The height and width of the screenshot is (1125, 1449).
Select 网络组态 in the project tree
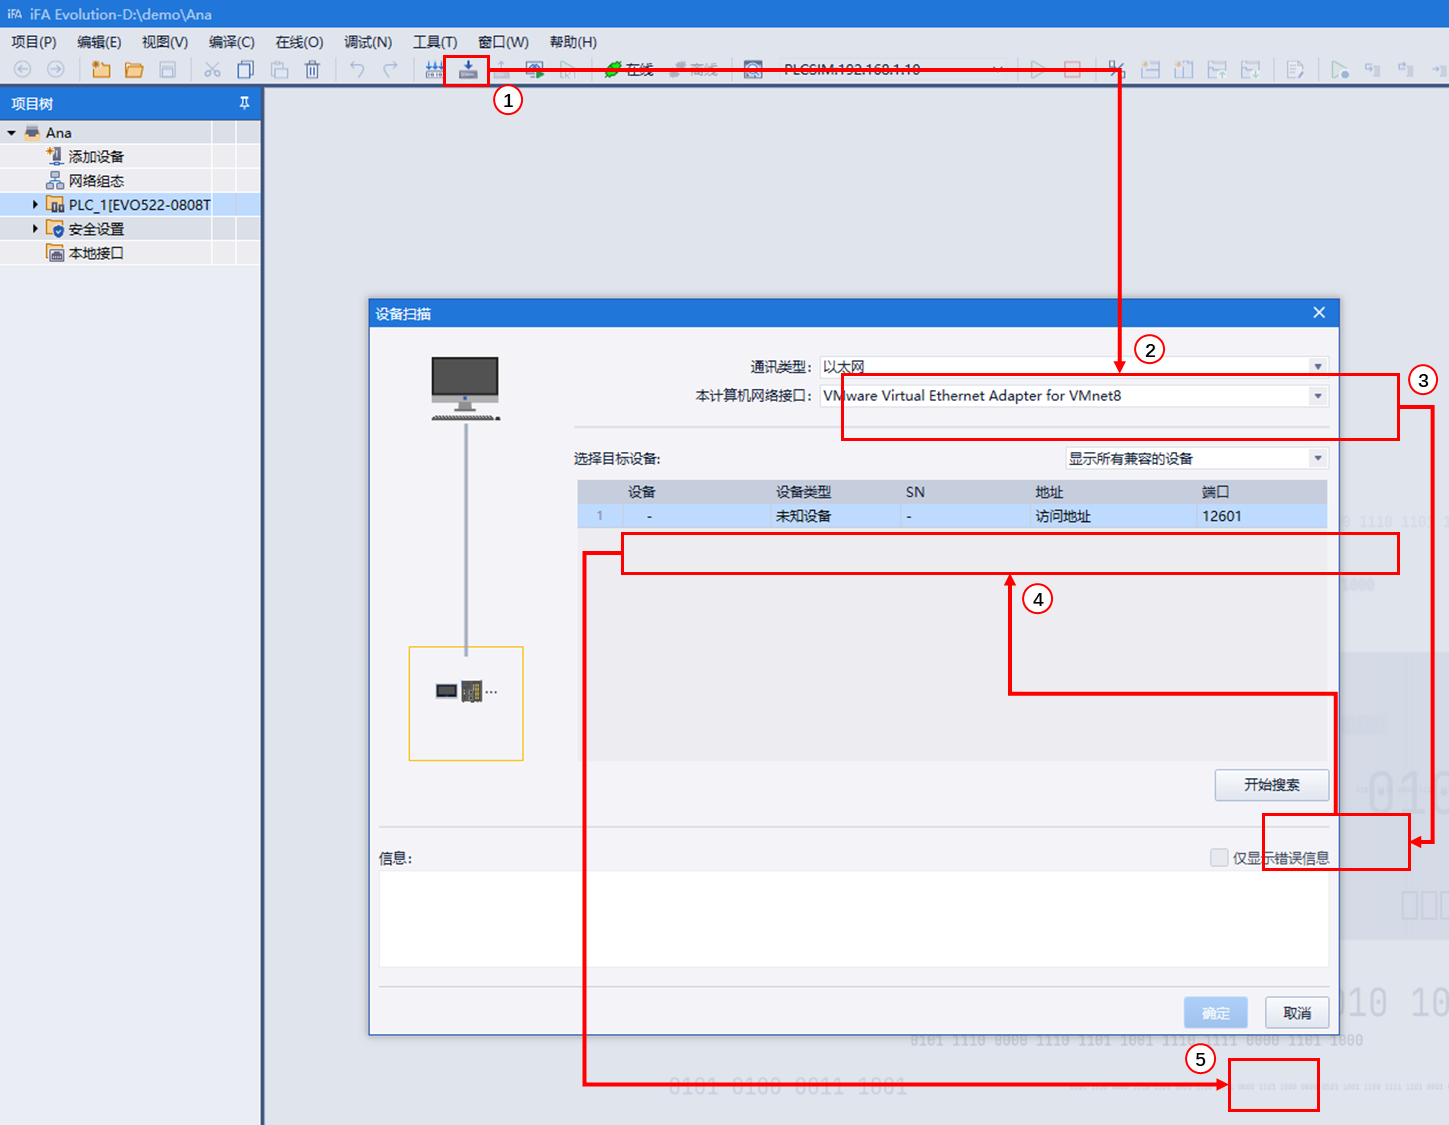coord(96,181)
